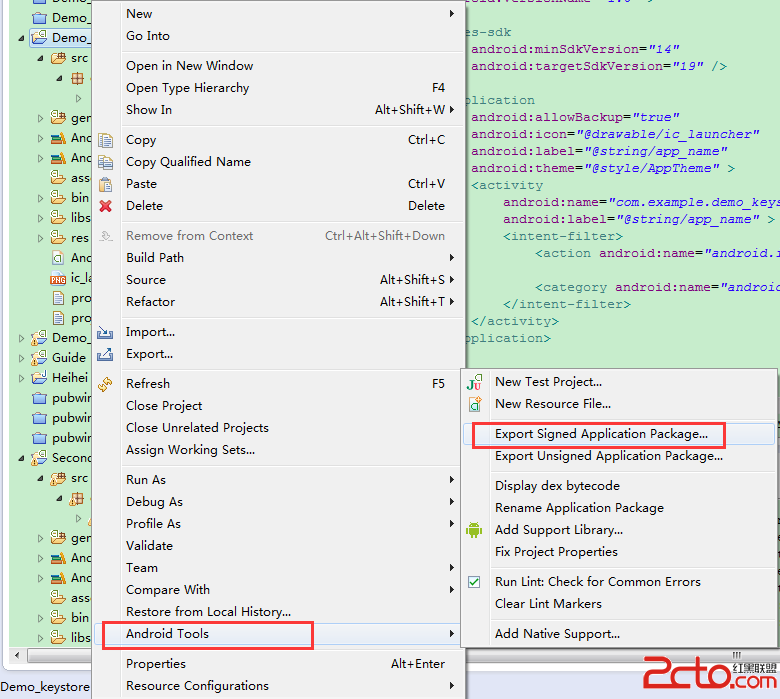Click the upper bin folder icon

pyautogui.click(x=58, y=198)
